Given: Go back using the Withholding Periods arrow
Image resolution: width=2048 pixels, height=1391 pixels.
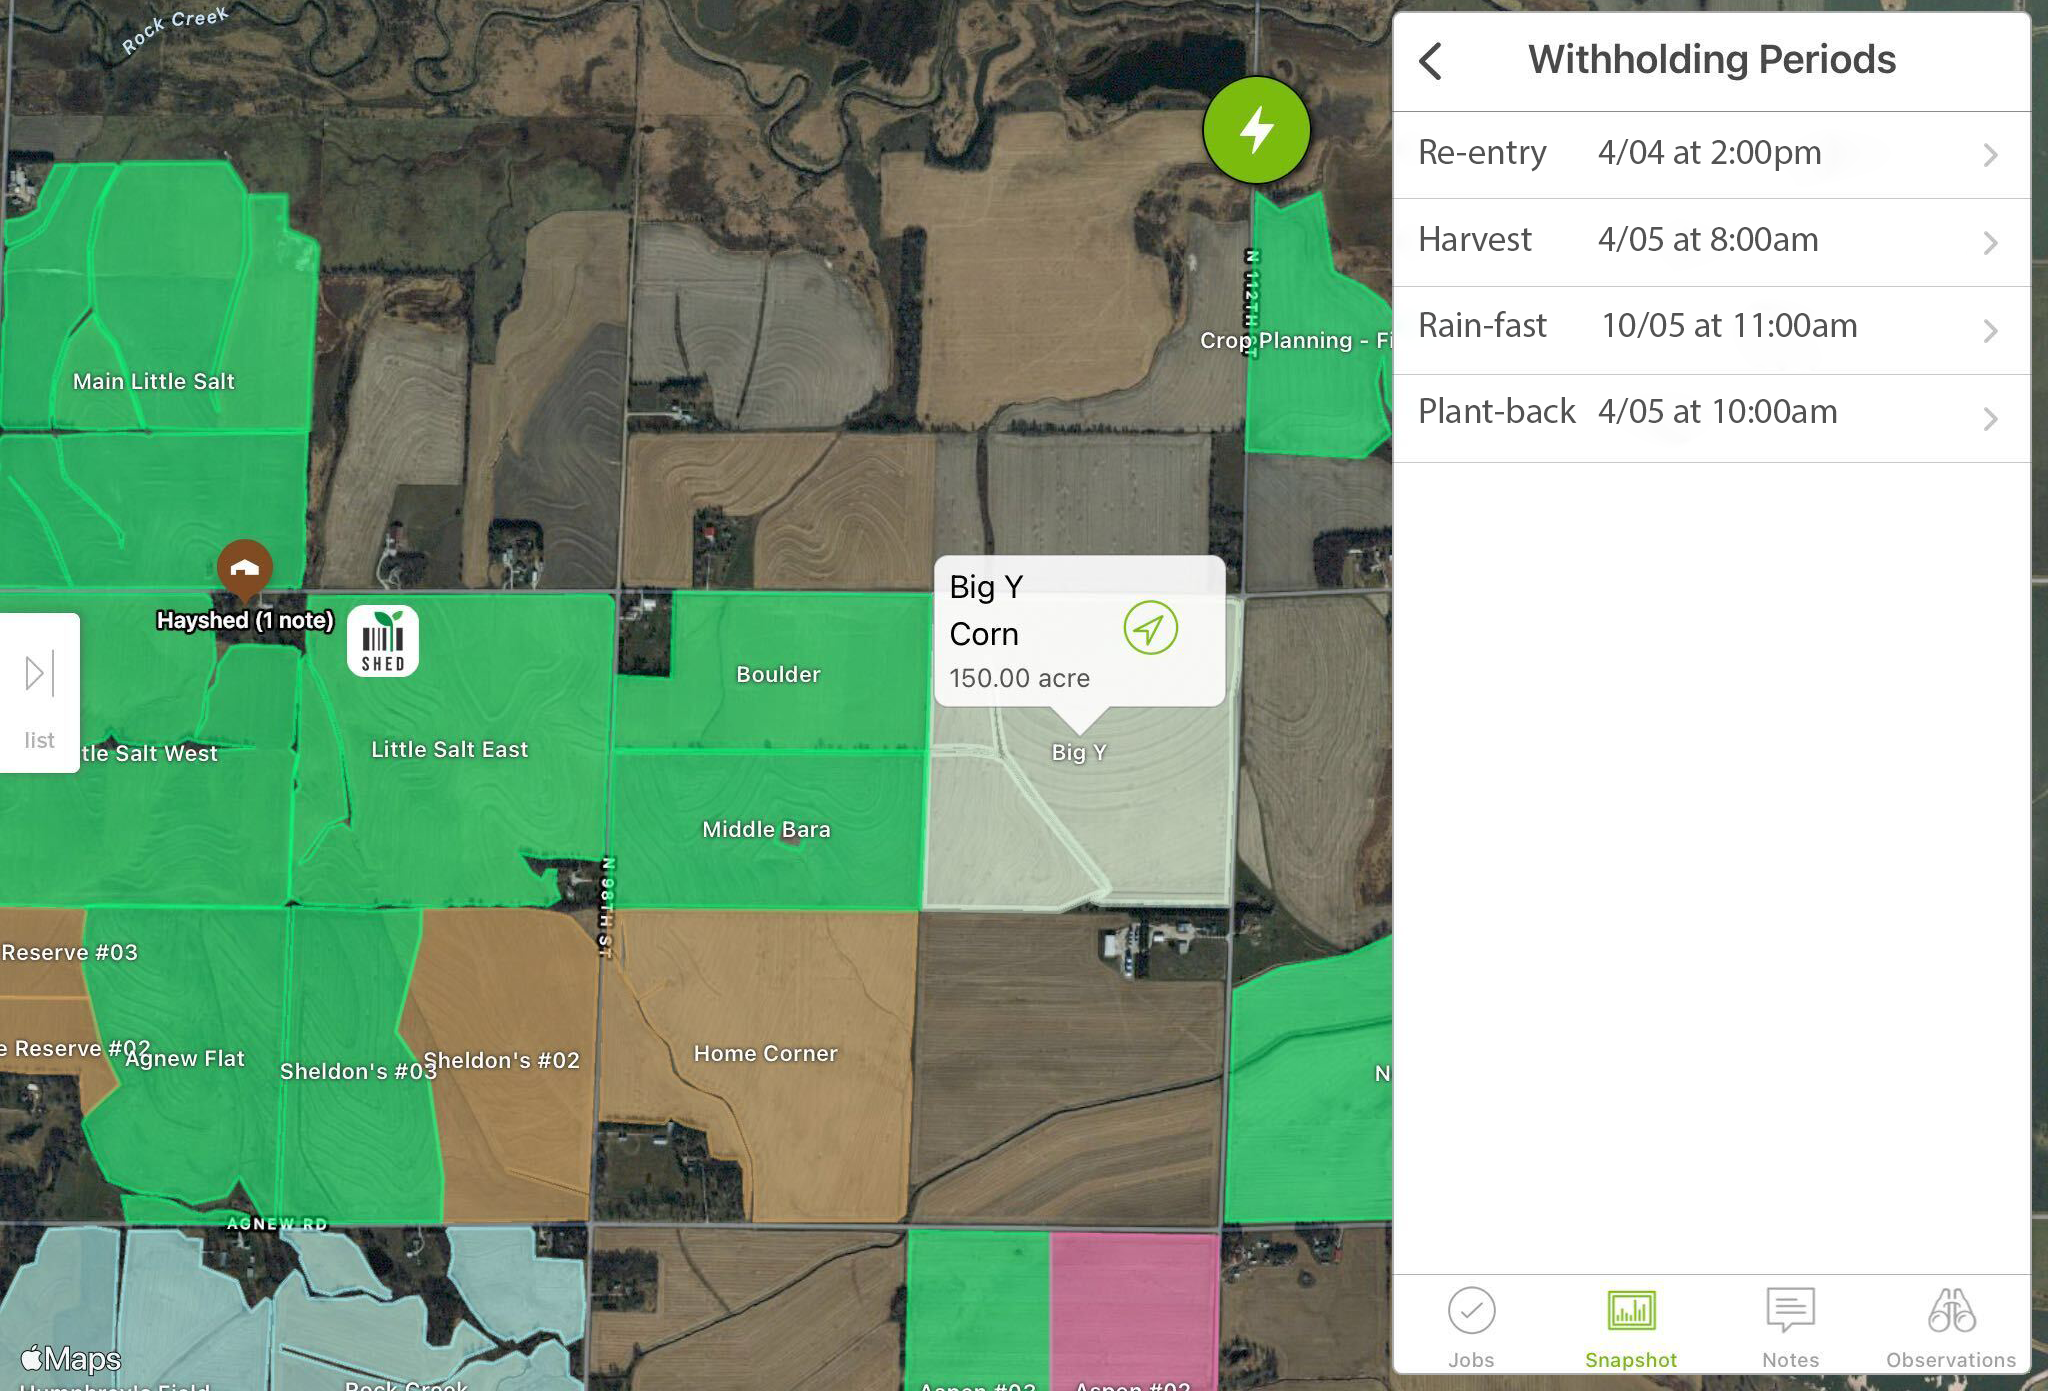Looking at the screenshot, I should (1431, 61).
